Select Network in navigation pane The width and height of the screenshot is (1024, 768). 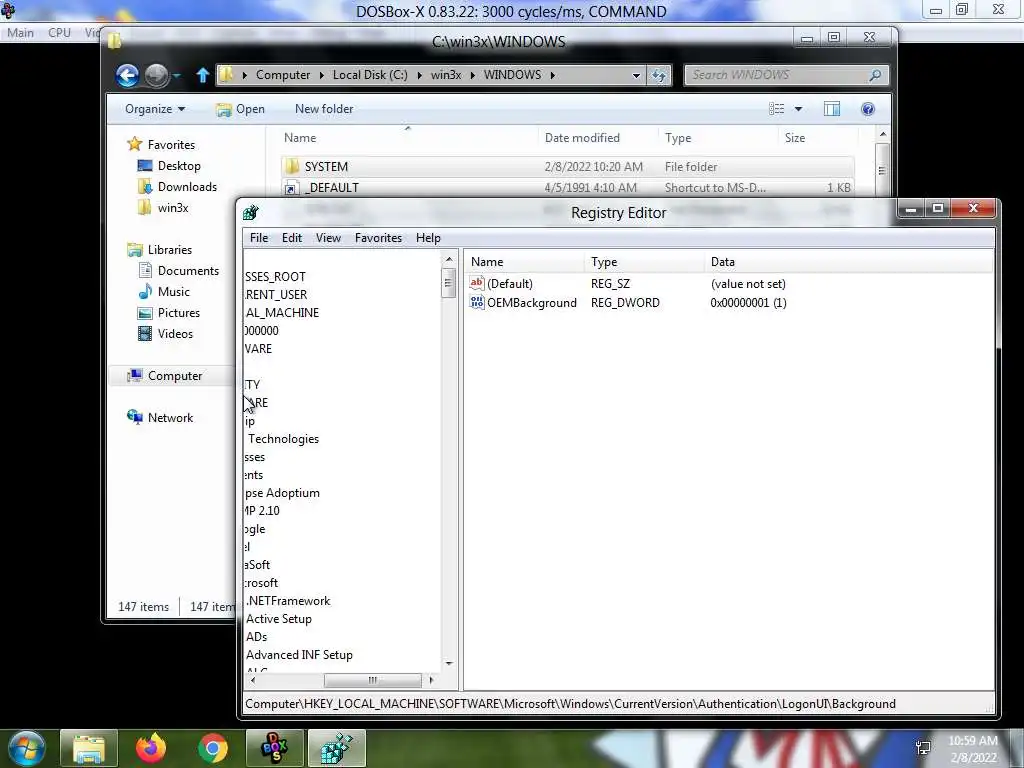click(161, 418)
